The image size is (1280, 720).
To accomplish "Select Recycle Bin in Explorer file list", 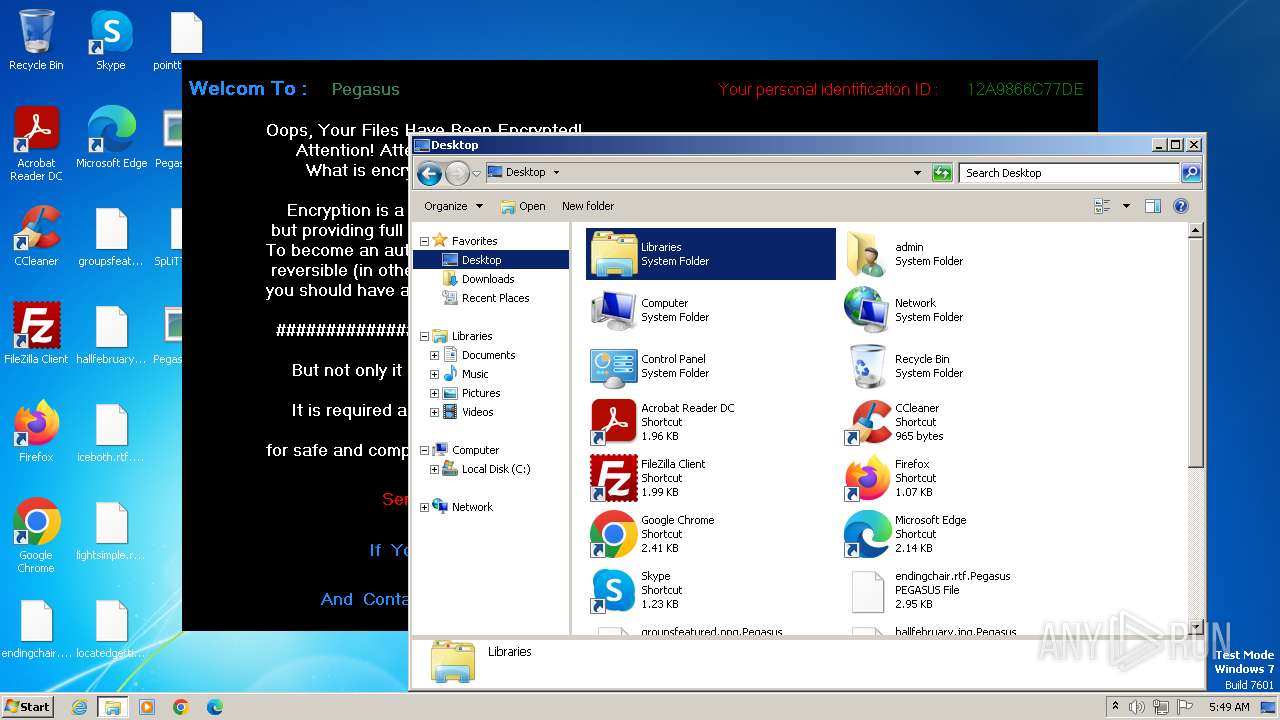I will (x=866, y=366).
